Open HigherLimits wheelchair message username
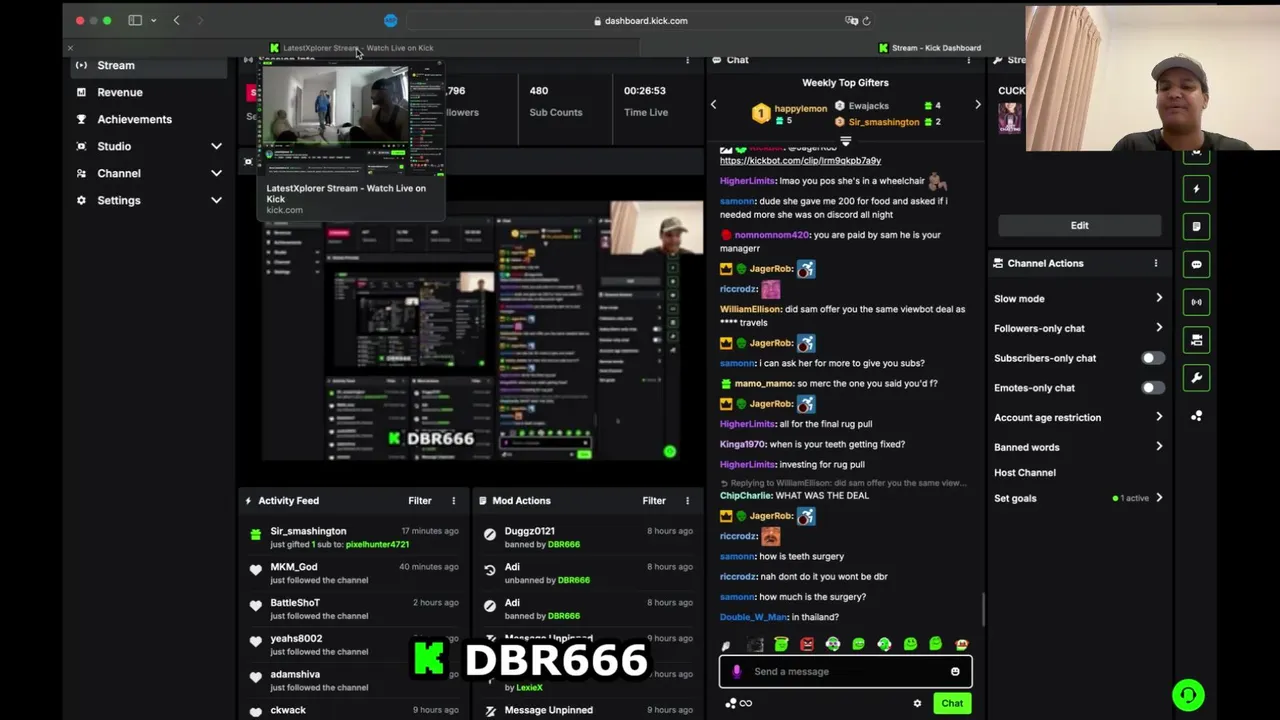The width and height of the screenshot is (1280, 720). tap(747, 181)
